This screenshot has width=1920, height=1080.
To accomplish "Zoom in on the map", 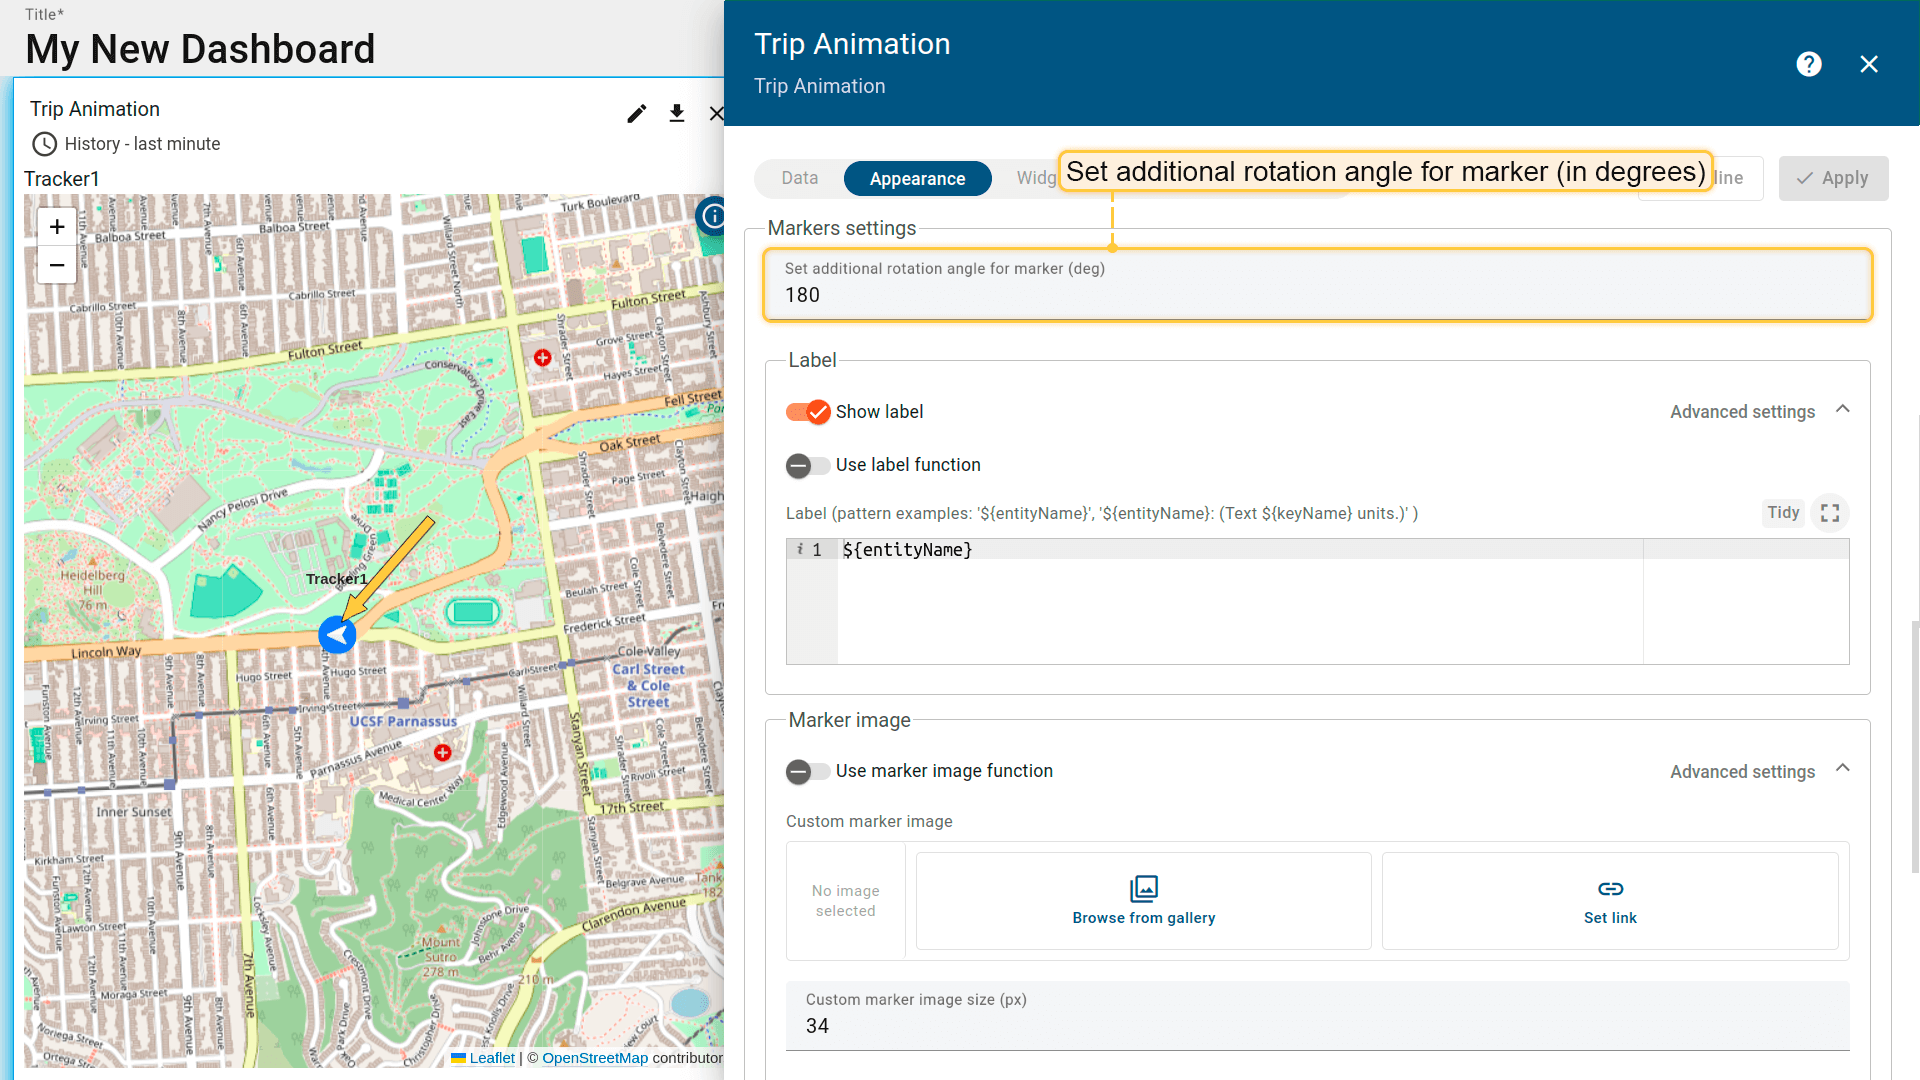I will [x=57, y=227].
